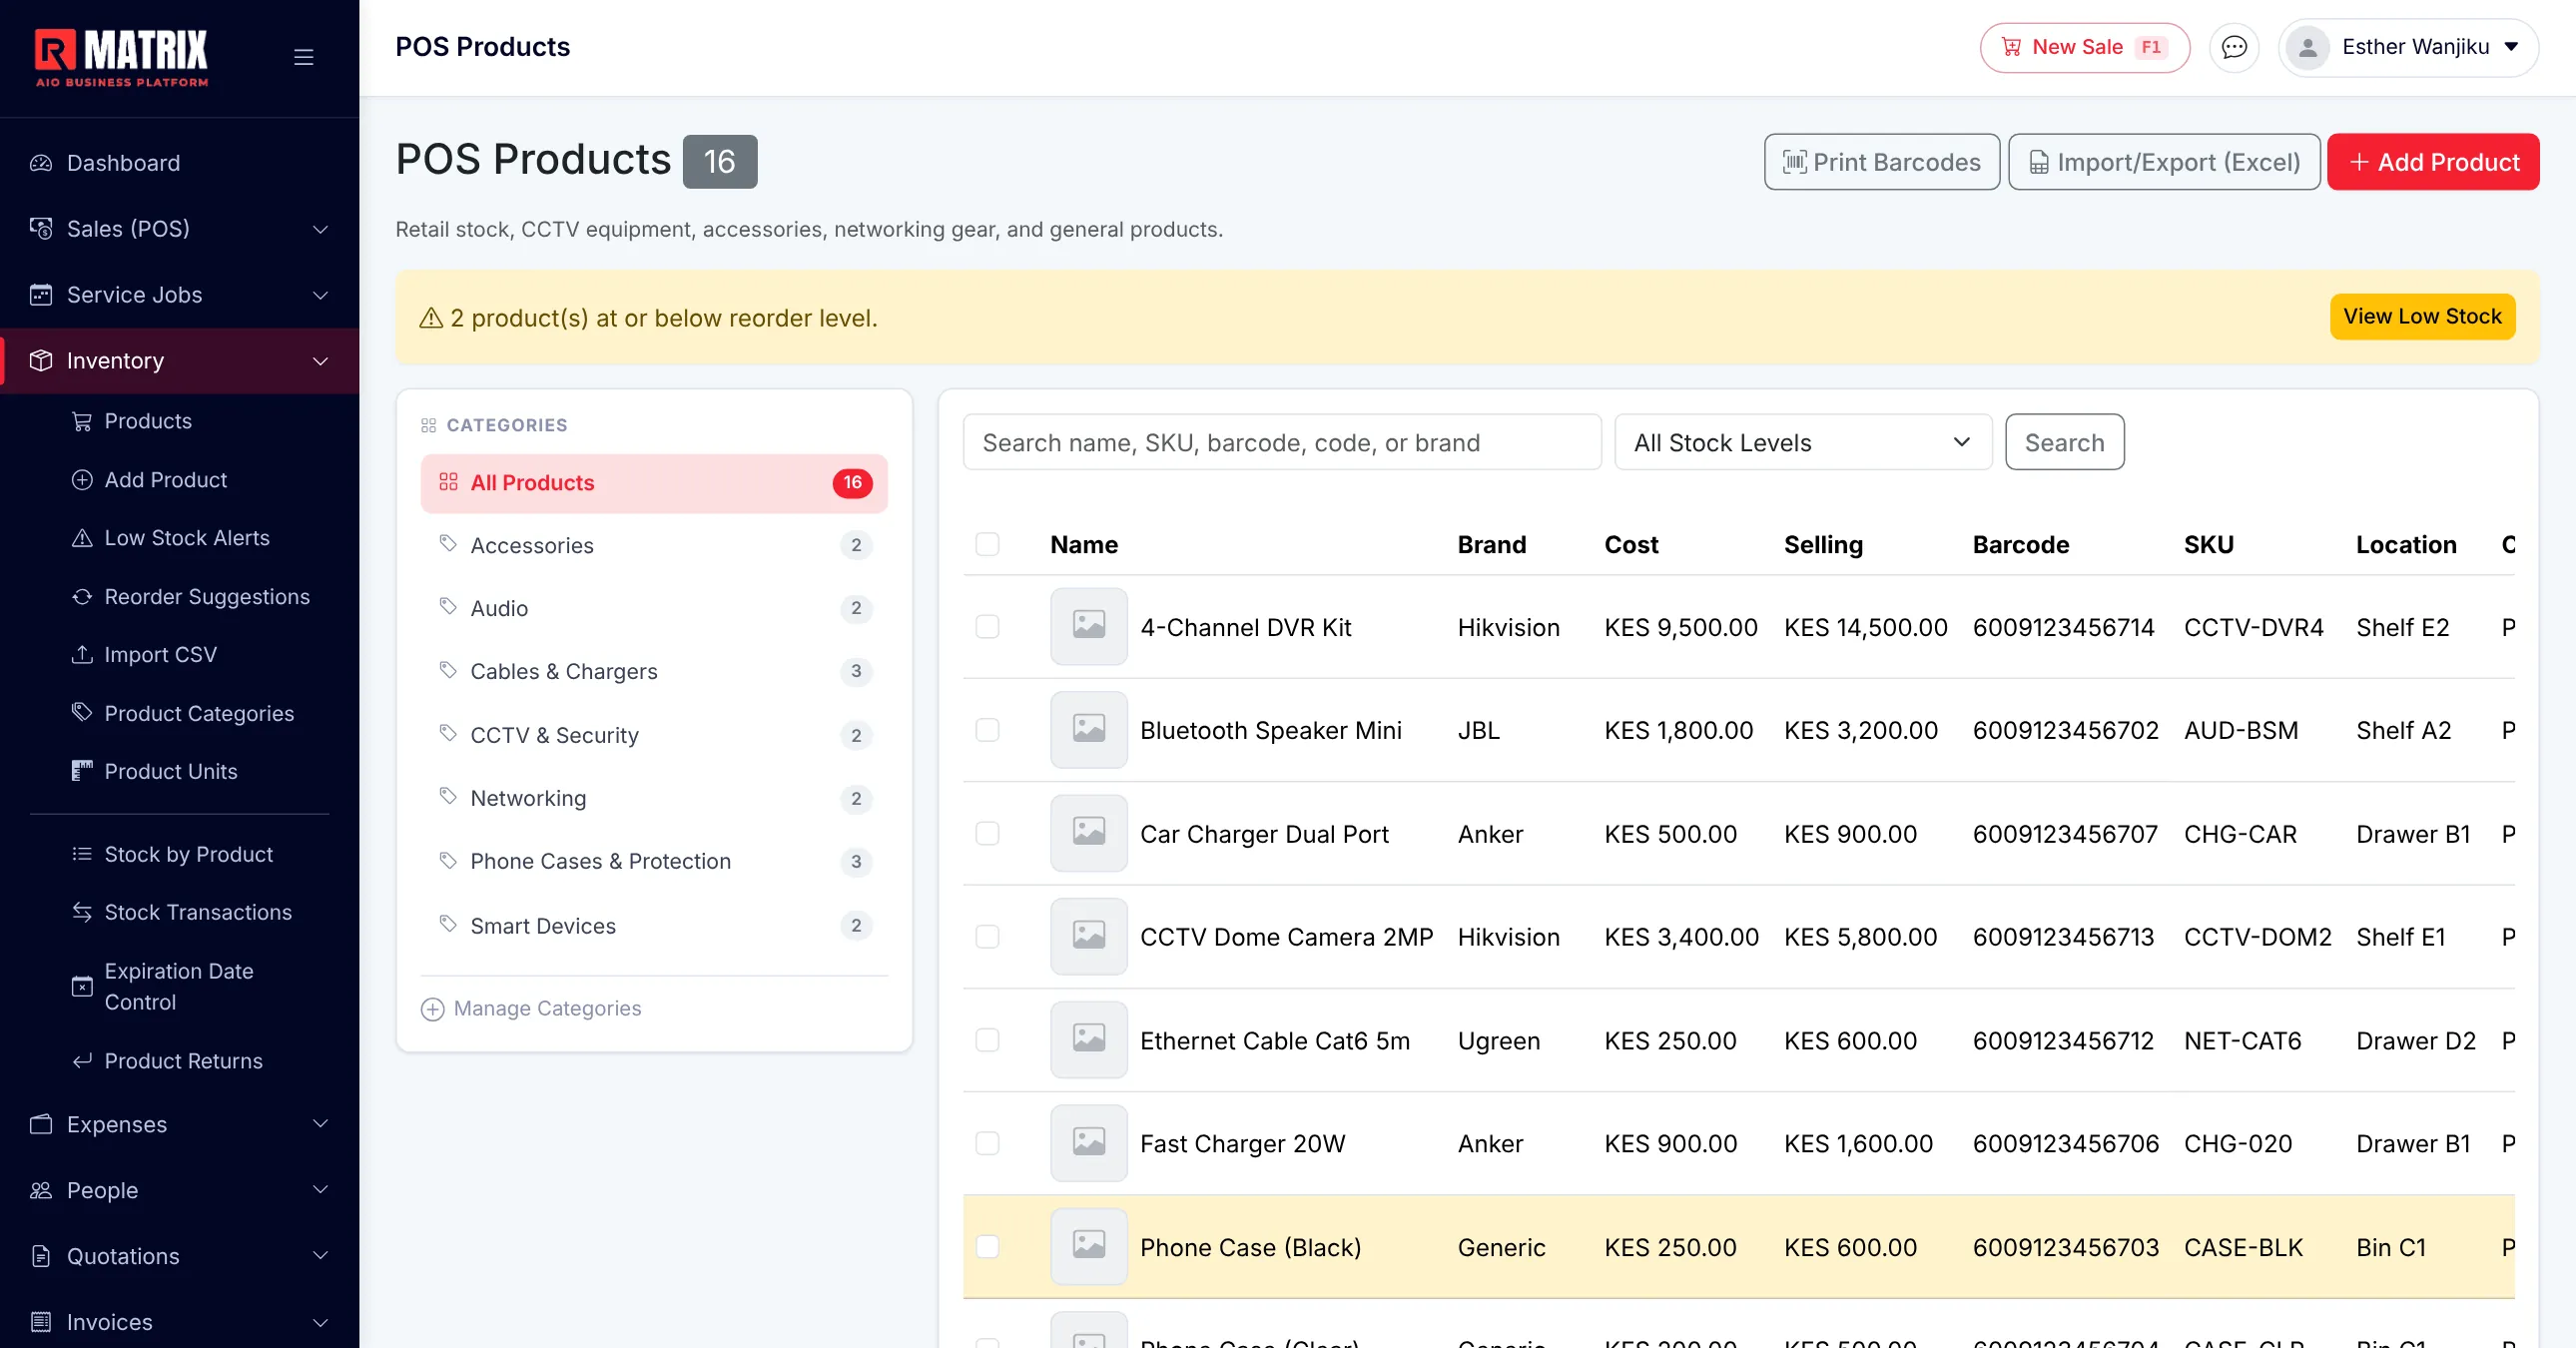2576x1348 pixels.
Task: Click the Stock by Product list icon
Action: (83, 854)
